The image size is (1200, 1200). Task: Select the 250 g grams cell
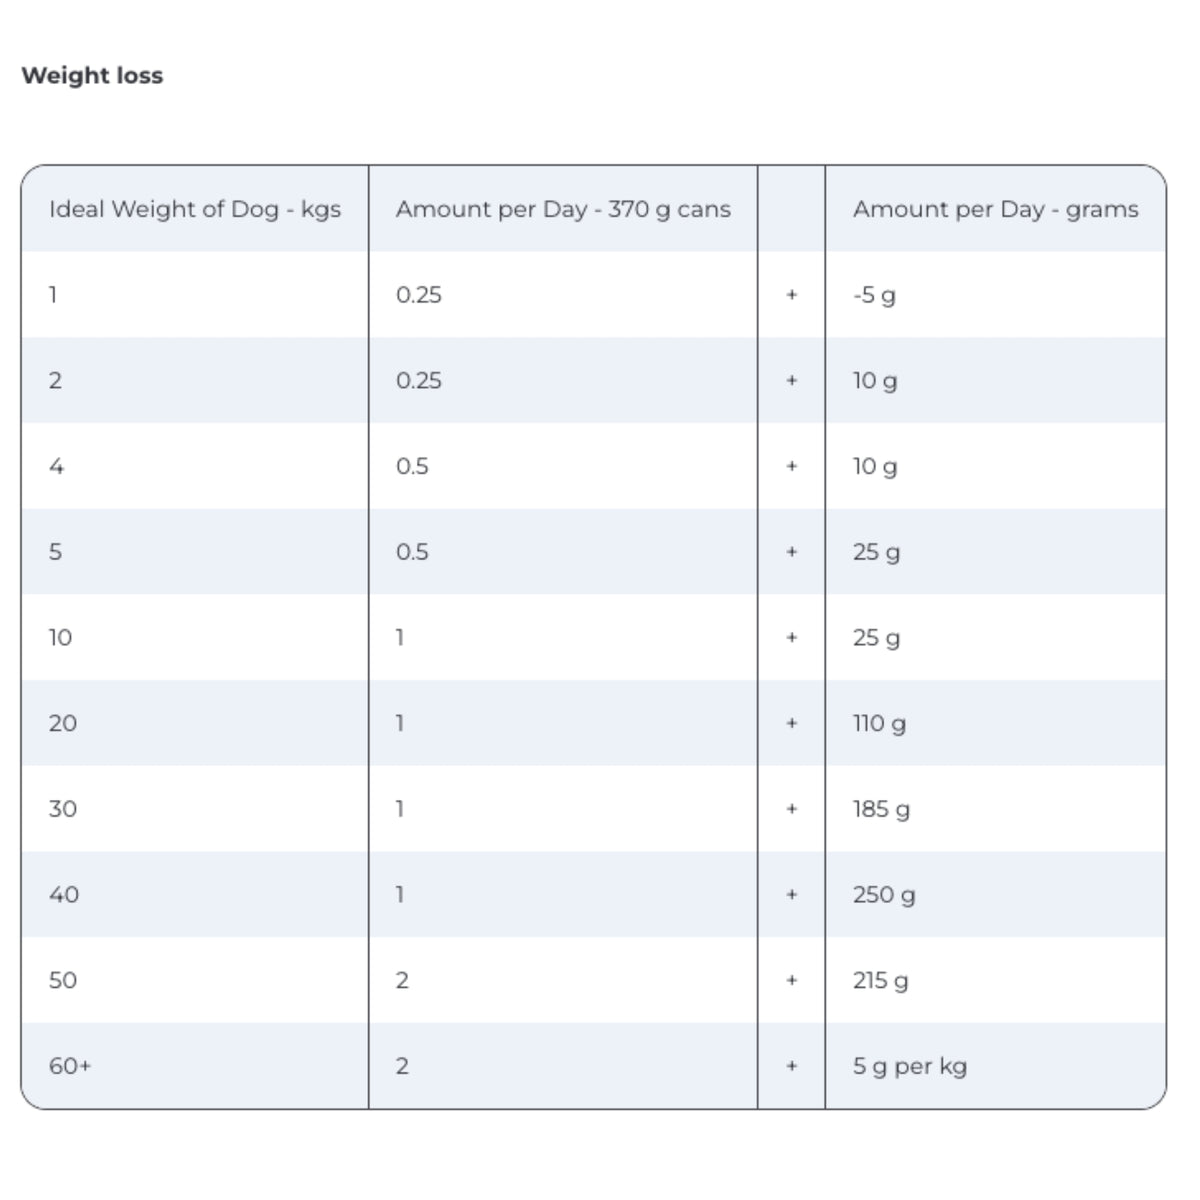pos(884,895)
